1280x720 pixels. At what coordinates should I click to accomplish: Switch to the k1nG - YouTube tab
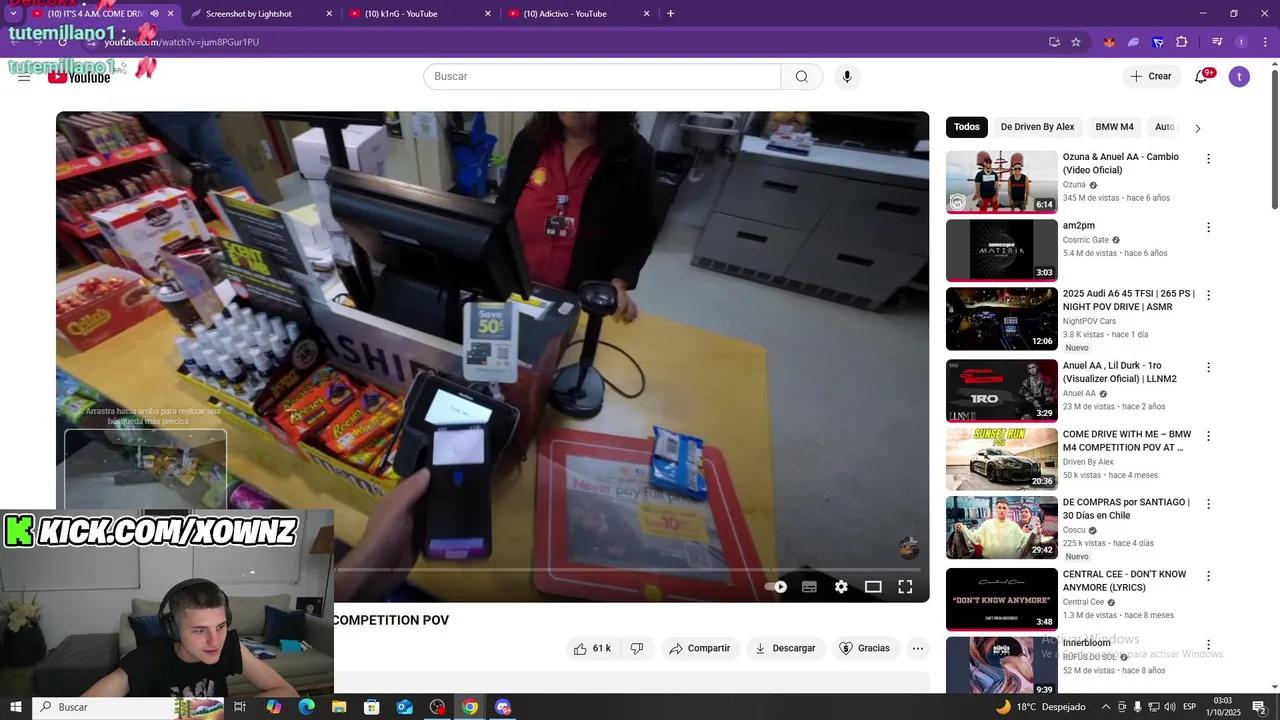[421, 14]
